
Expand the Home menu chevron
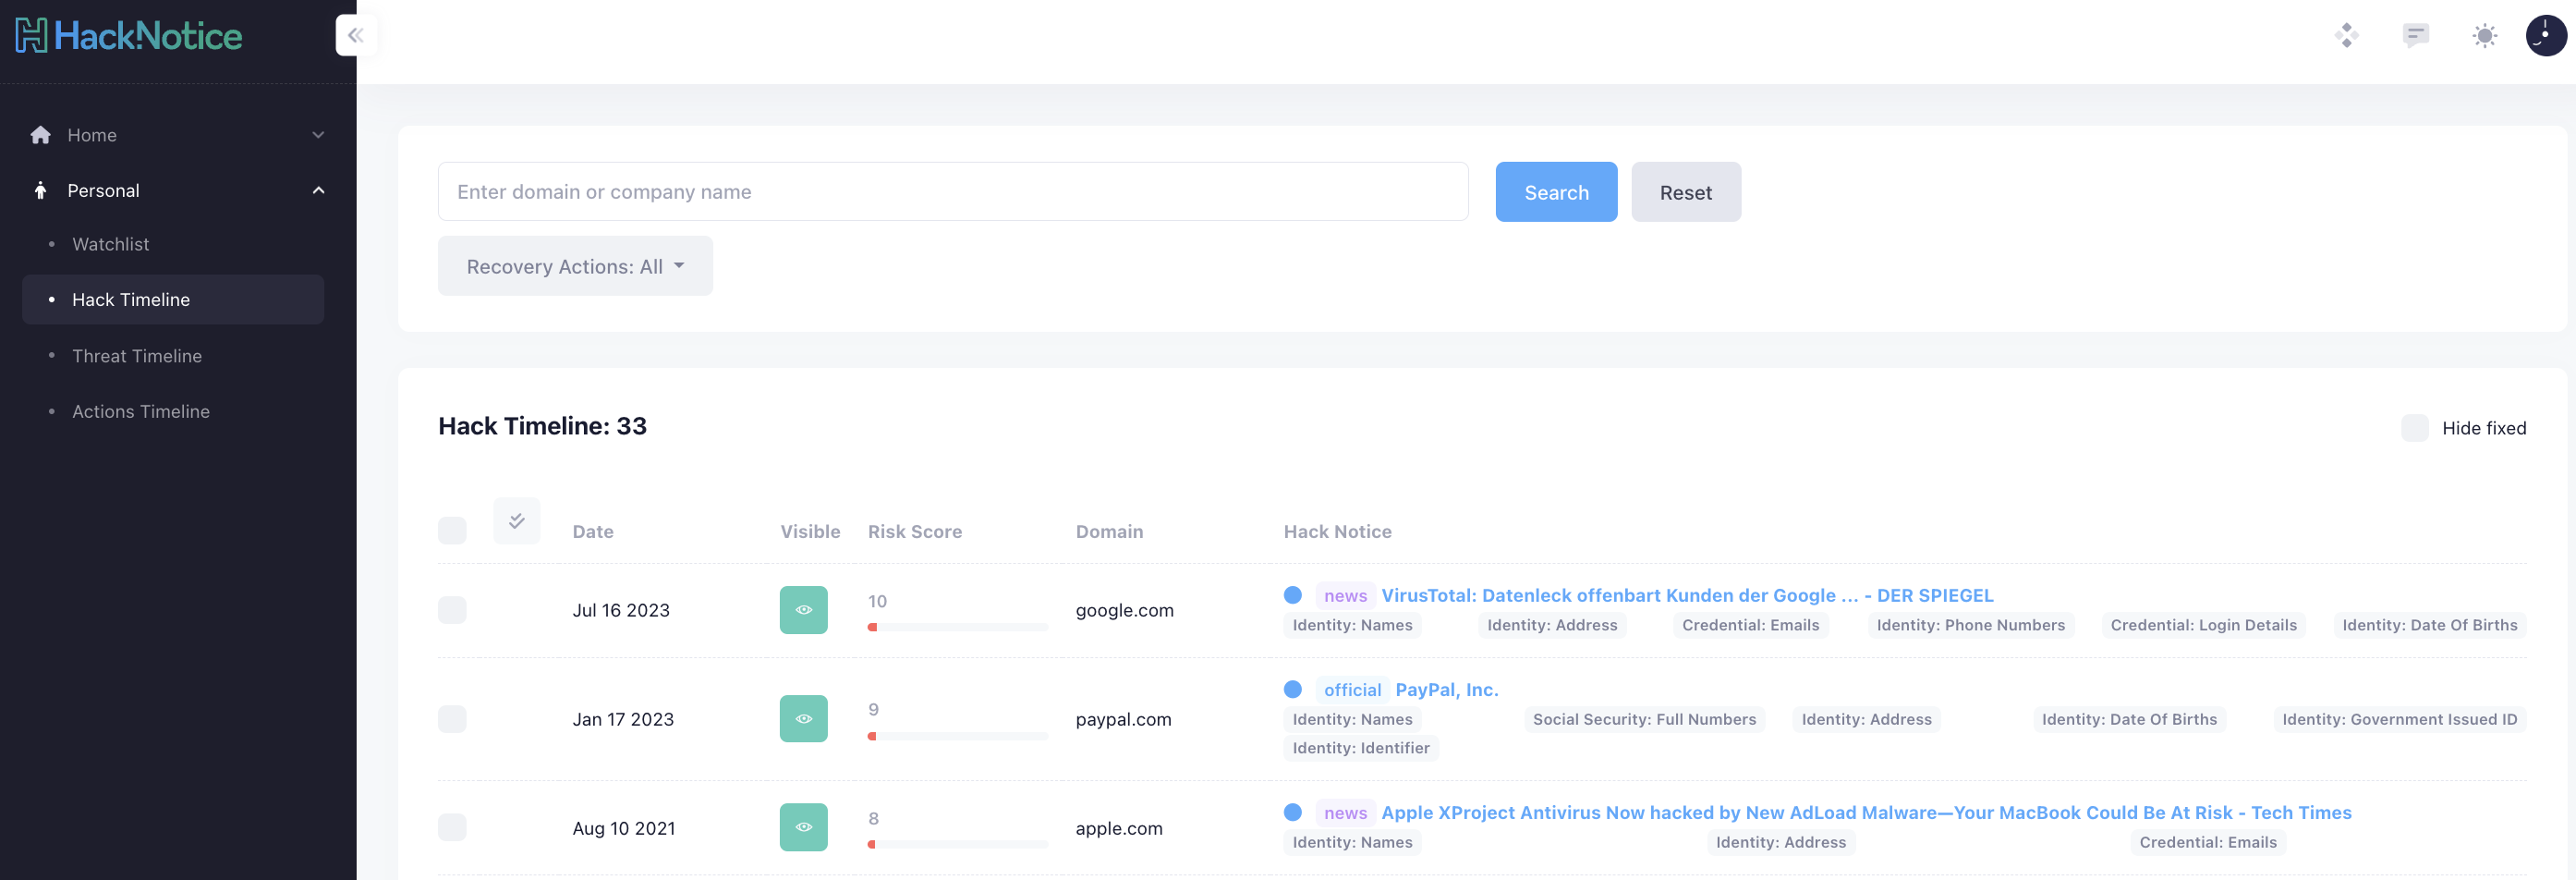[x=318, y=135]
